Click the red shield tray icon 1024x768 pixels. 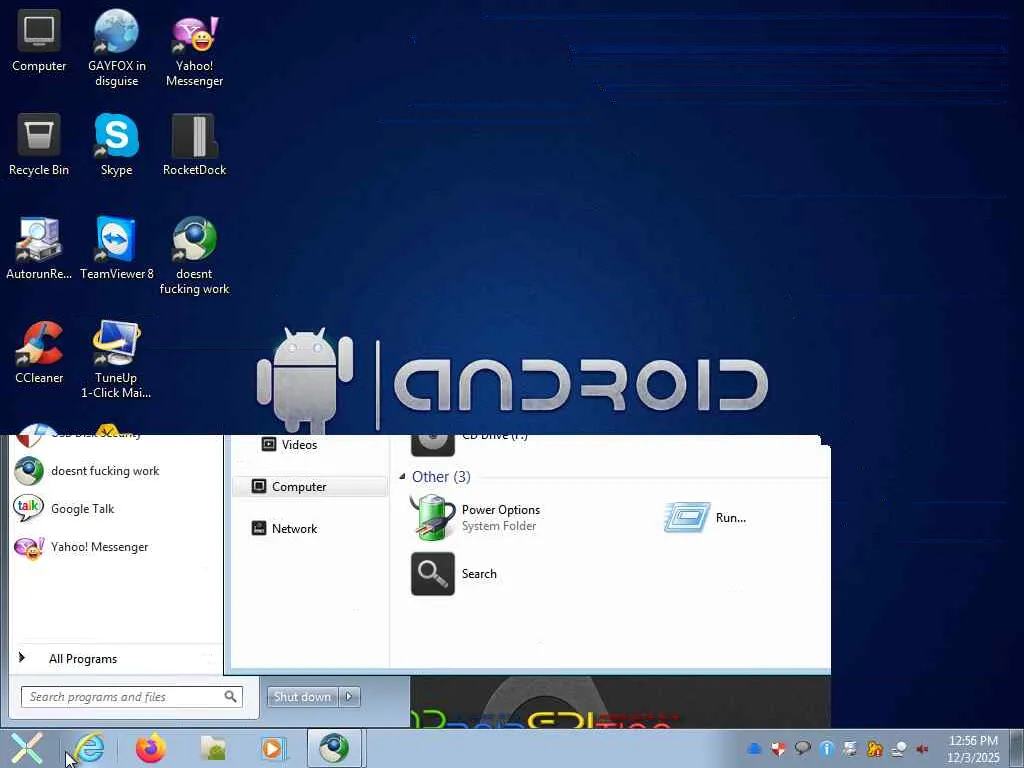pos(778,748)
